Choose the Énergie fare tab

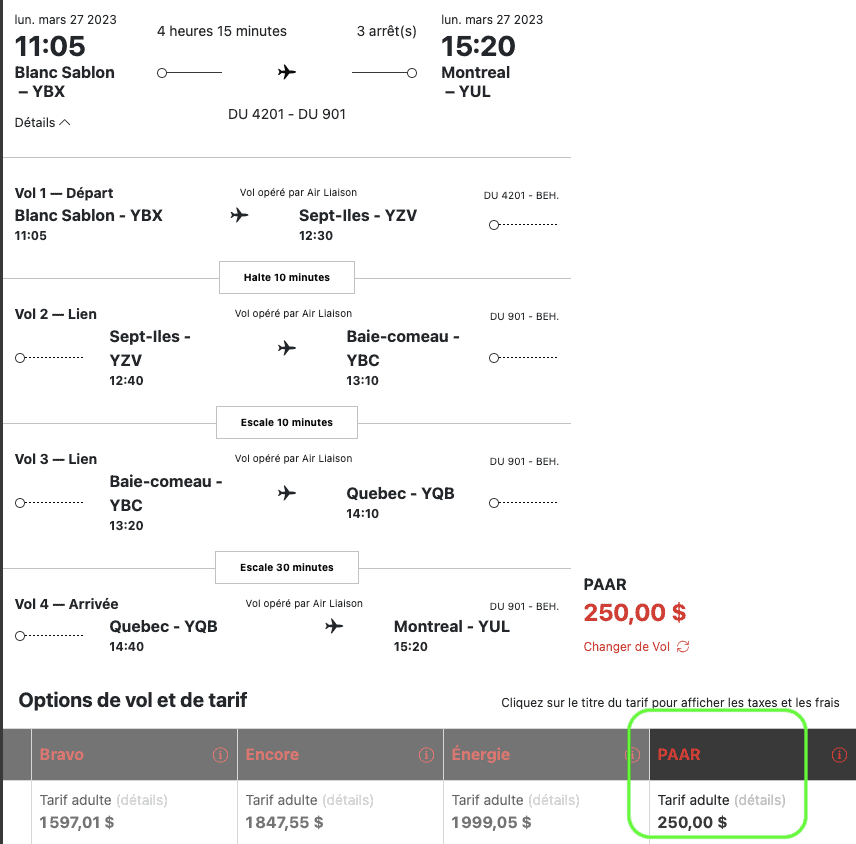(481, 755)
